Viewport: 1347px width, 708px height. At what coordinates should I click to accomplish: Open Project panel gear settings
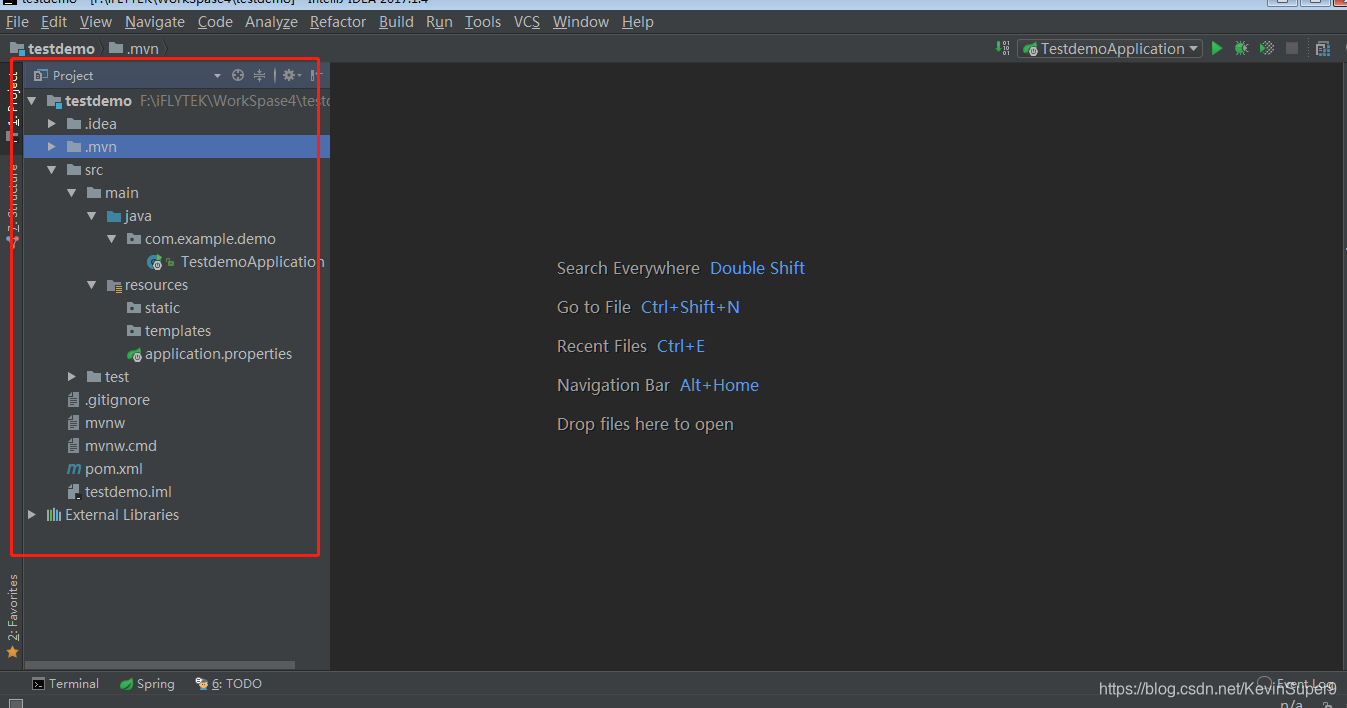pyautogui.click(x=291, y=75)
